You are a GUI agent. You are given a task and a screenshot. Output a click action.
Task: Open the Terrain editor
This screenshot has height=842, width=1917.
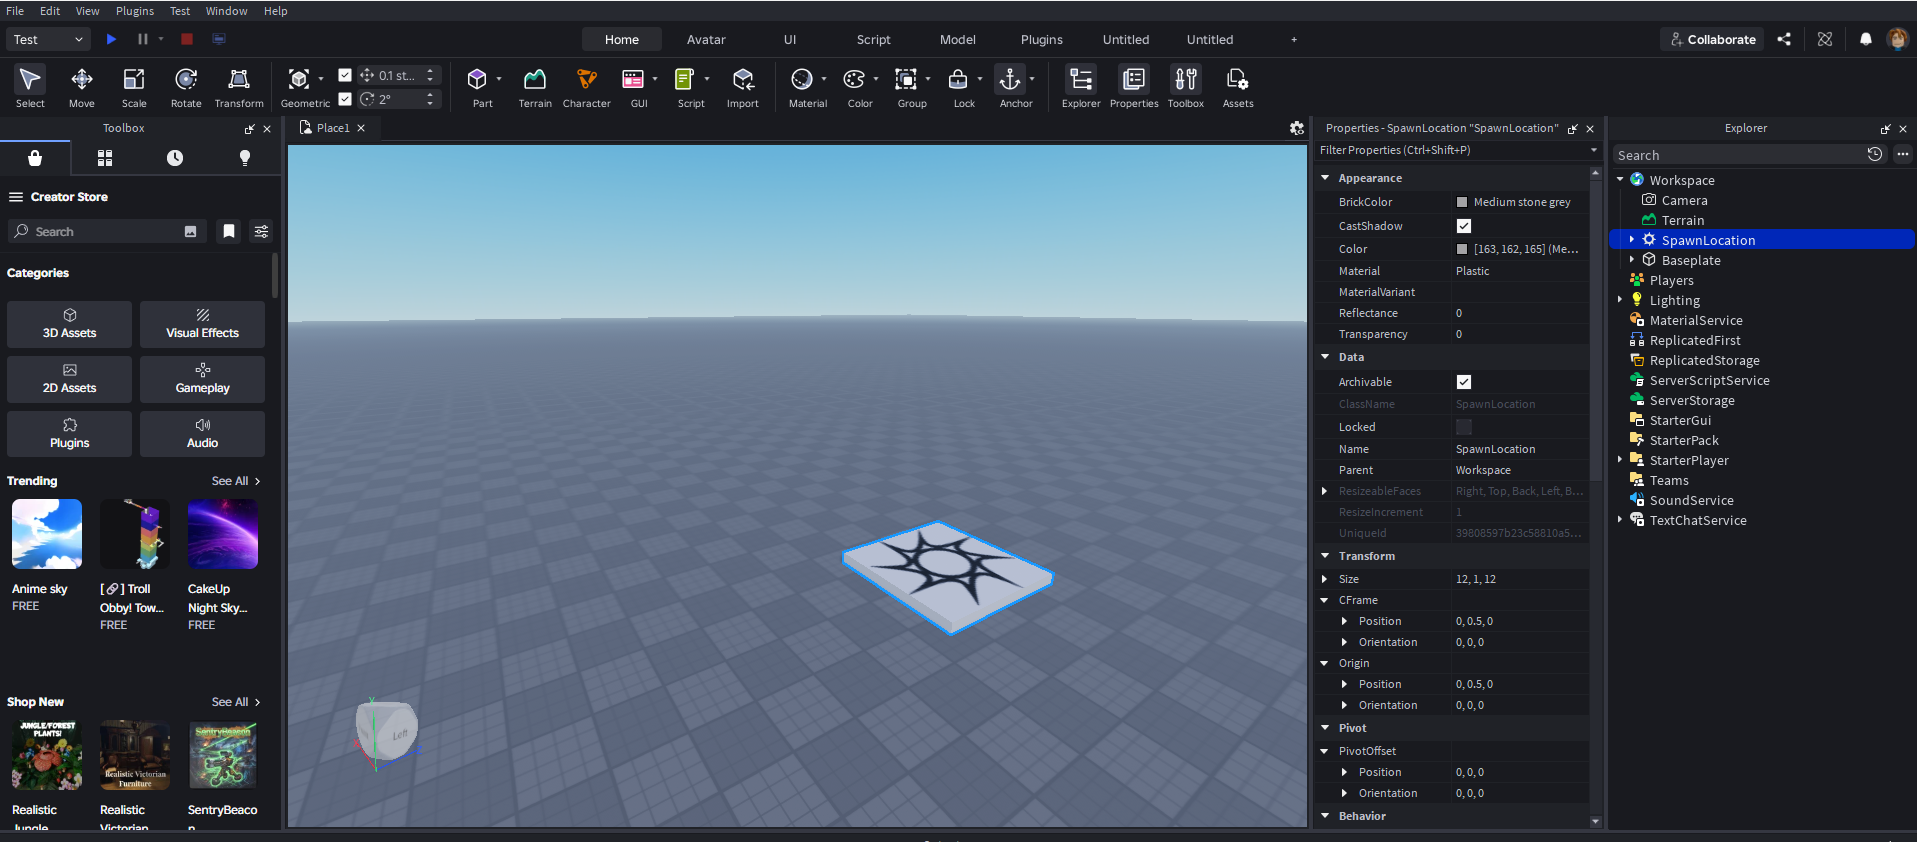click(x=535, y=87)
